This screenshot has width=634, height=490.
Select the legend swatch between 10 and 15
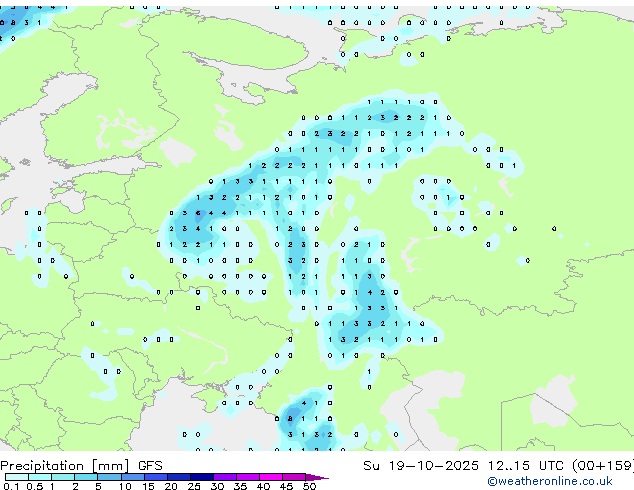click(x=132, y=477)
